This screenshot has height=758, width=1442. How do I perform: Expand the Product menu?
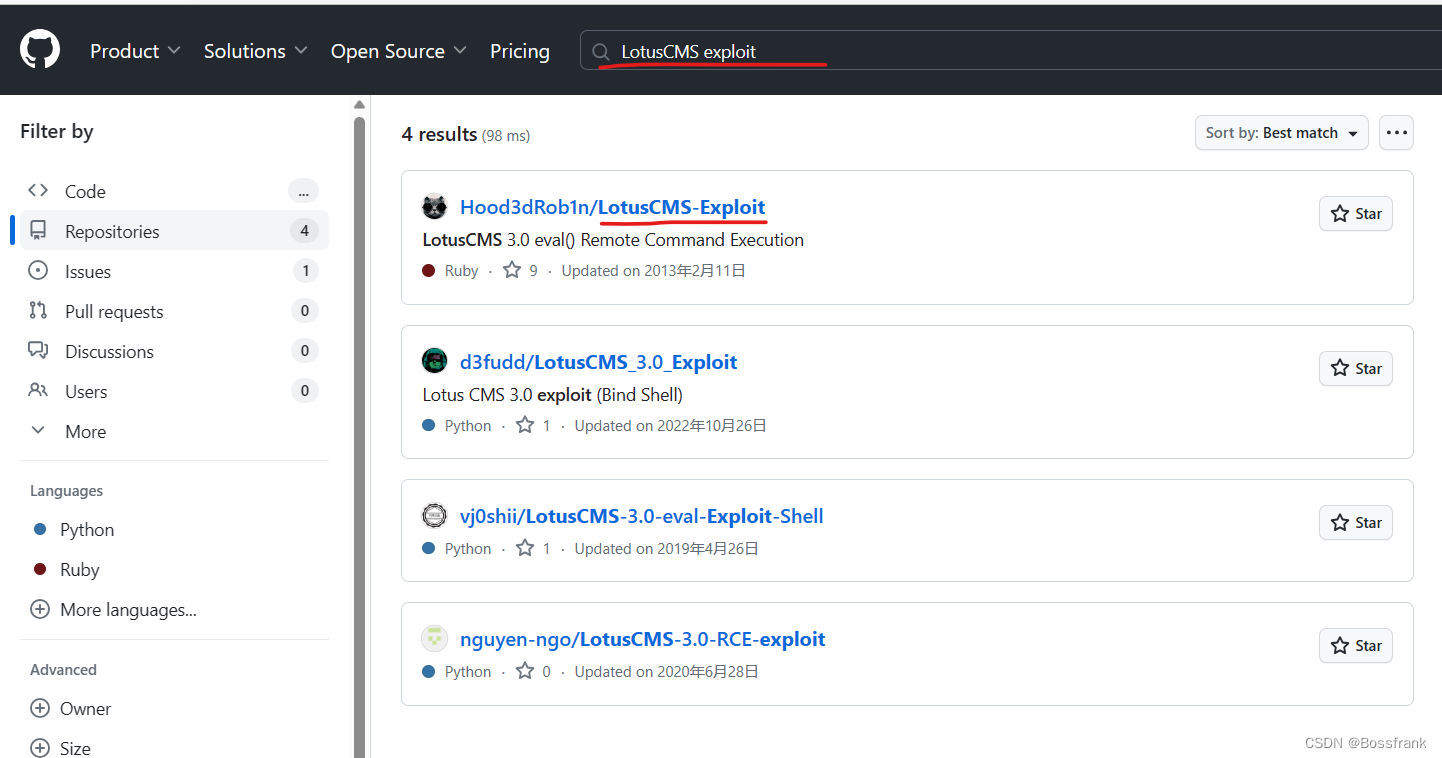135,51
